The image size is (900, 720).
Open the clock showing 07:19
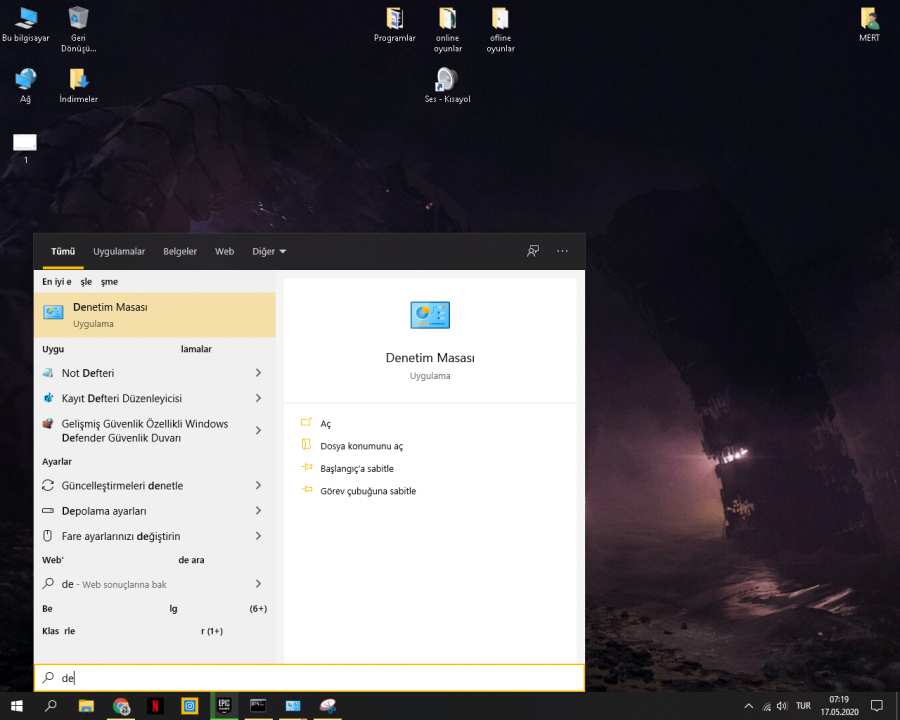(839, 706)
